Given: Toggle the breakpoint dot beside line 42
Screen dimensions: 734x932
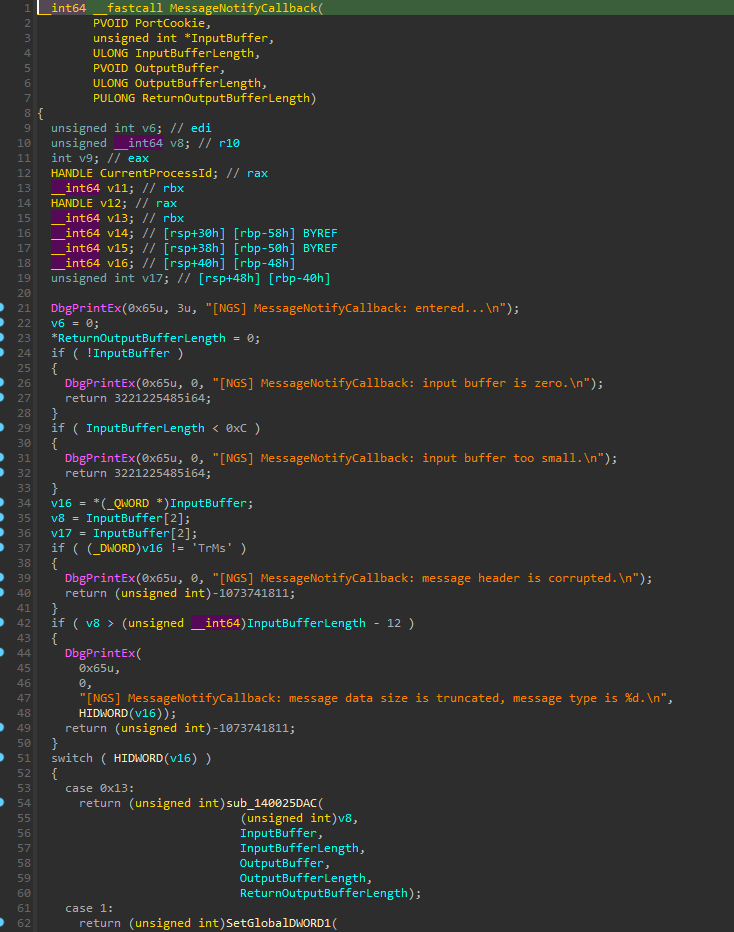Looking at the screenshot, I should click(2, 622).
